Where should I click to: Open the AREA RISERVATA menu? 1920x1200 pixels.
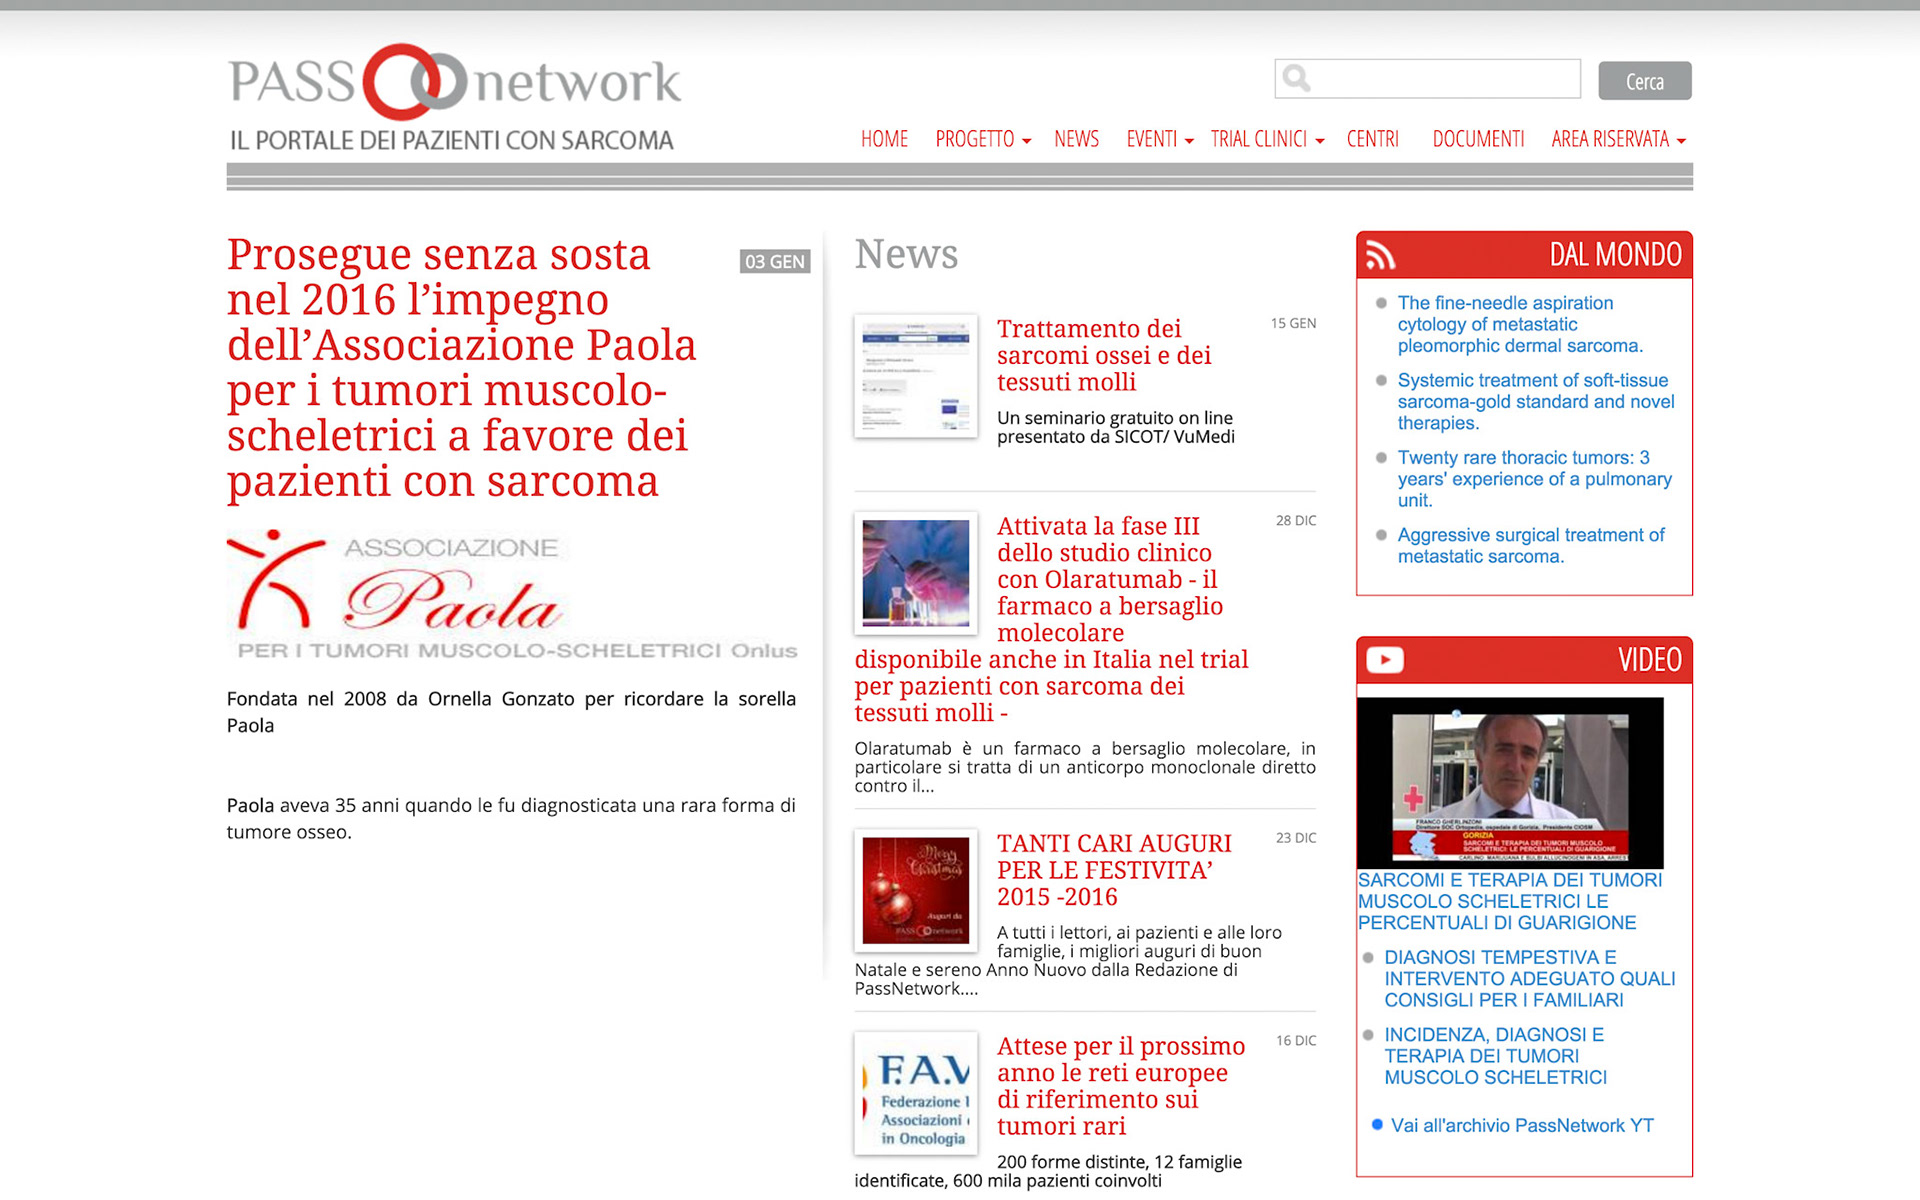pos(1610,139)
